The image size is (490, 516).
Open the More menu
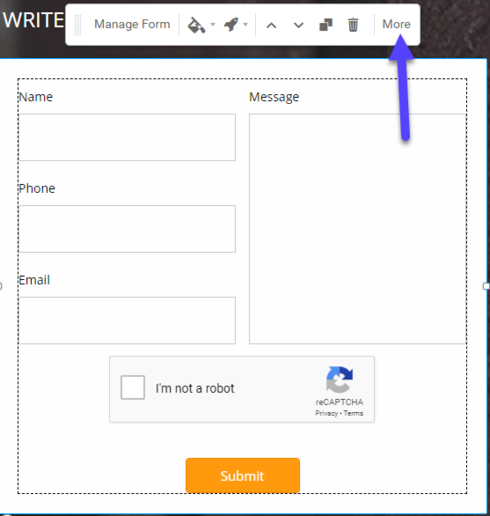pos(396,24)
